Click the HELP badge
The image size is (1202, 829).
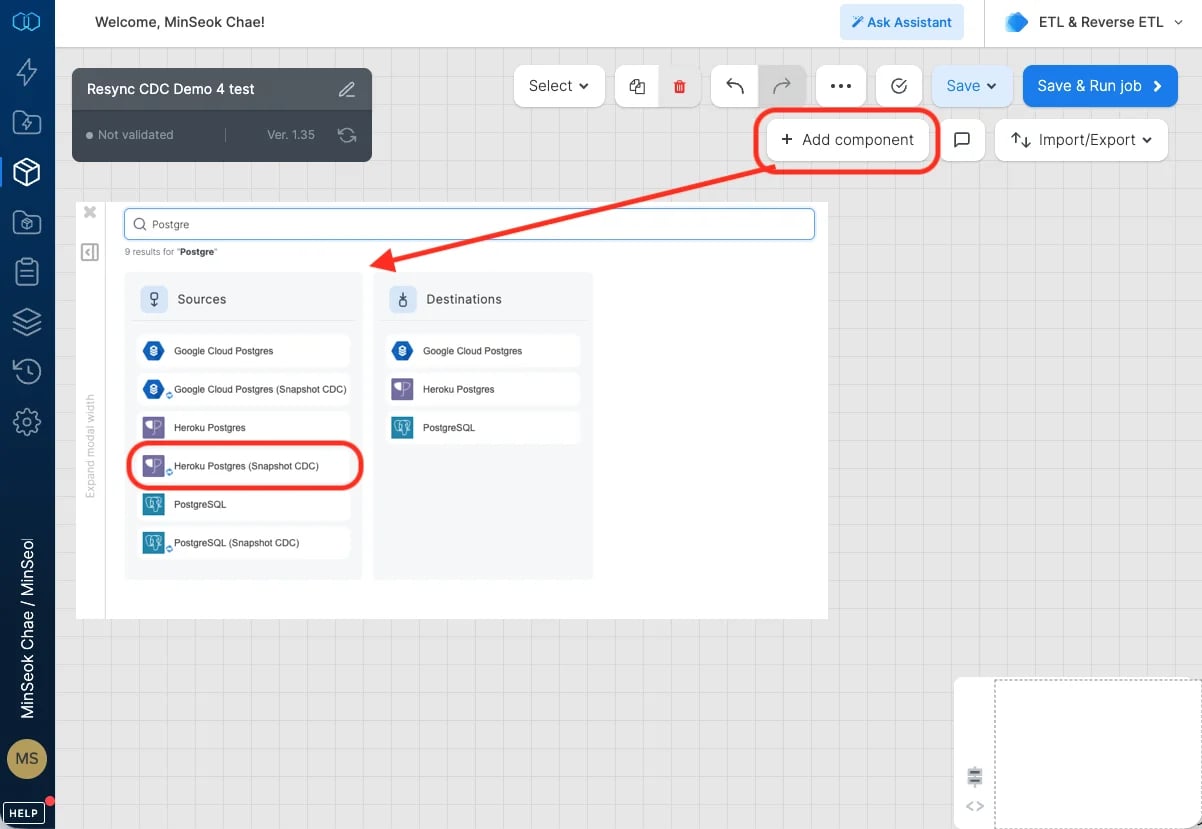[x=23, y=813]
